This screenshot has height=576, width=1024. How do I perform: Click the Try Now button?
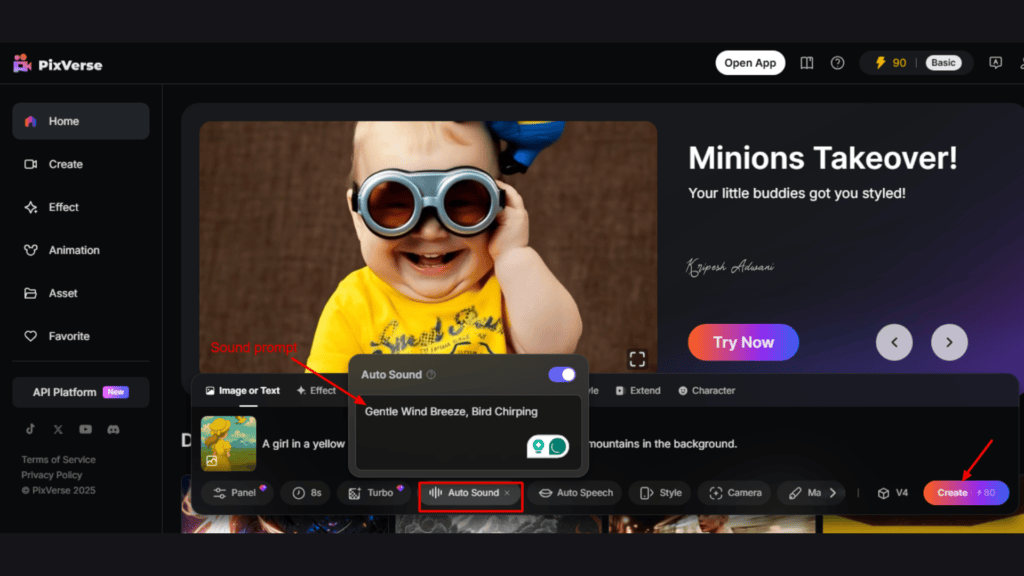pos(743,342)
